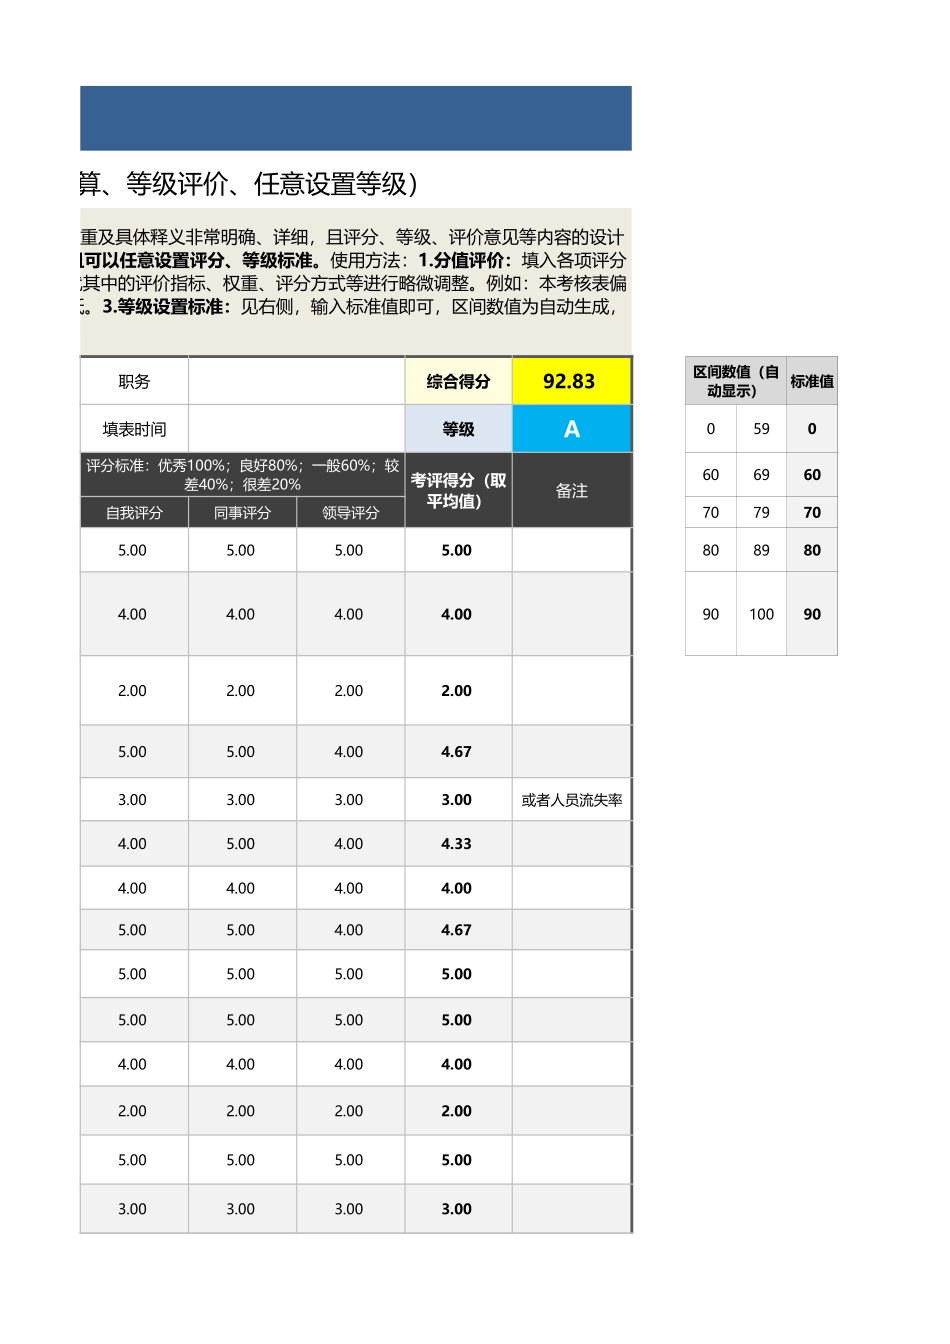Select the 填表时间 label cell
950x1344 pixels.
(134, 429)
